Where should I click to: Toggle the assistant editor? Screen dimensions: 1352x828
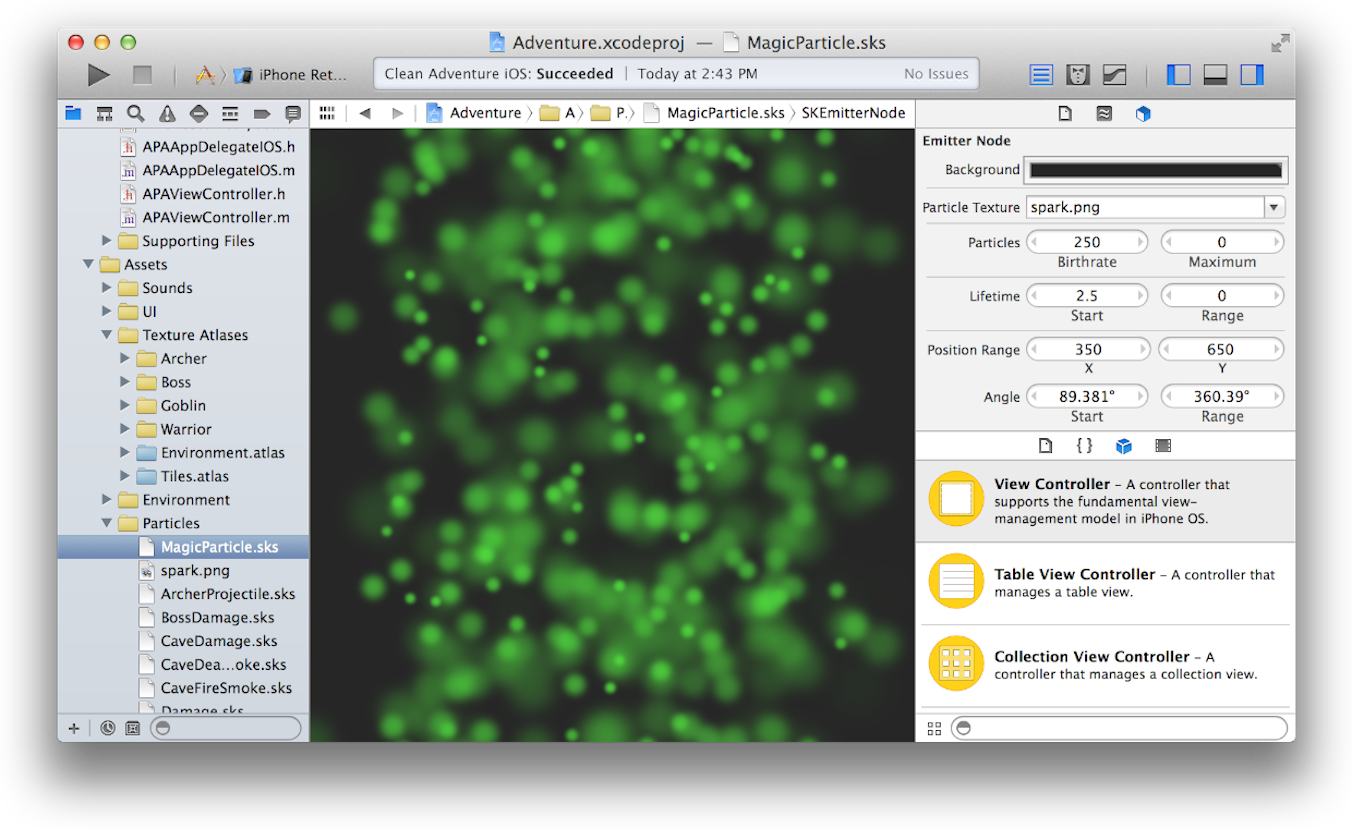click(x=1079, y=74)
